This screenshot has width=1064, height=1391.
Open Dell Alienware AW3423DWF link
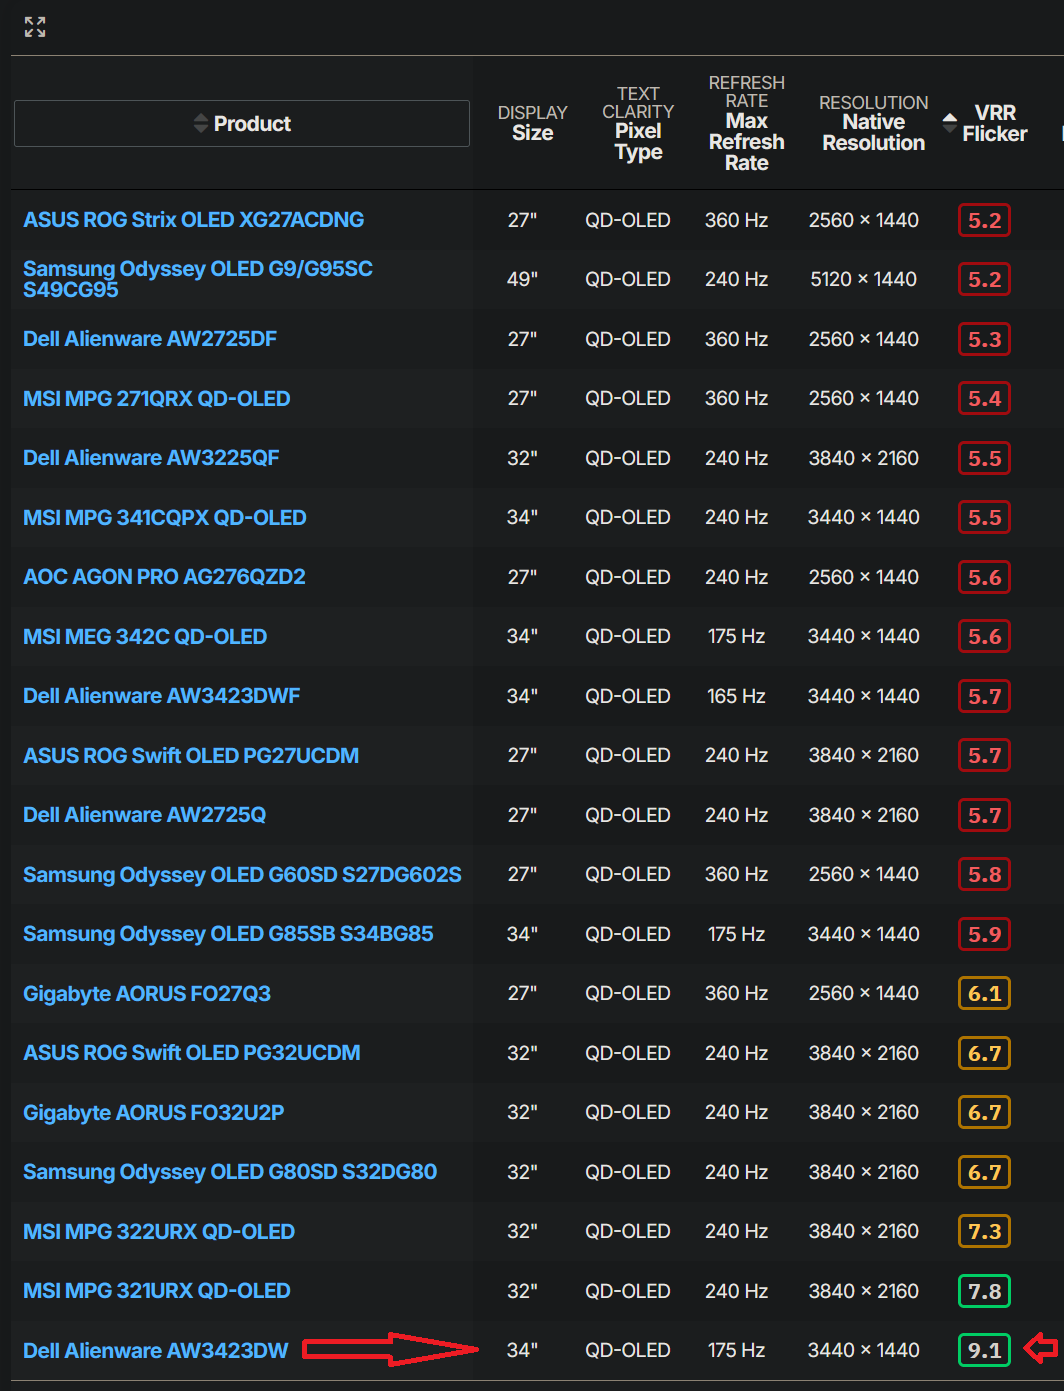pyautogui.click(x=162, y=696)
